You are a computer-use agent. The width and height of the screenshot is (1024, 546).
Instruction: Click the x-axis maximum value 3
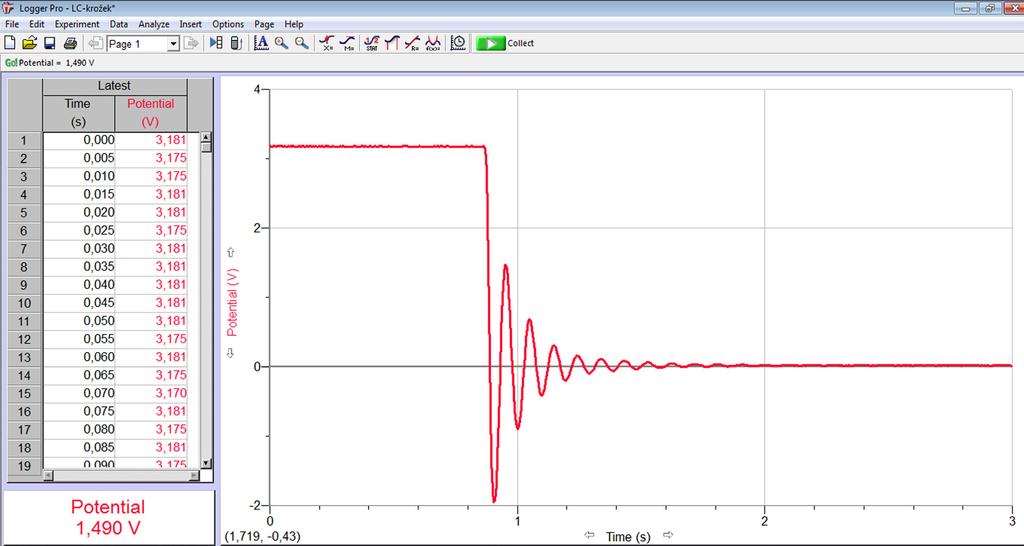tap(1012, 521)
